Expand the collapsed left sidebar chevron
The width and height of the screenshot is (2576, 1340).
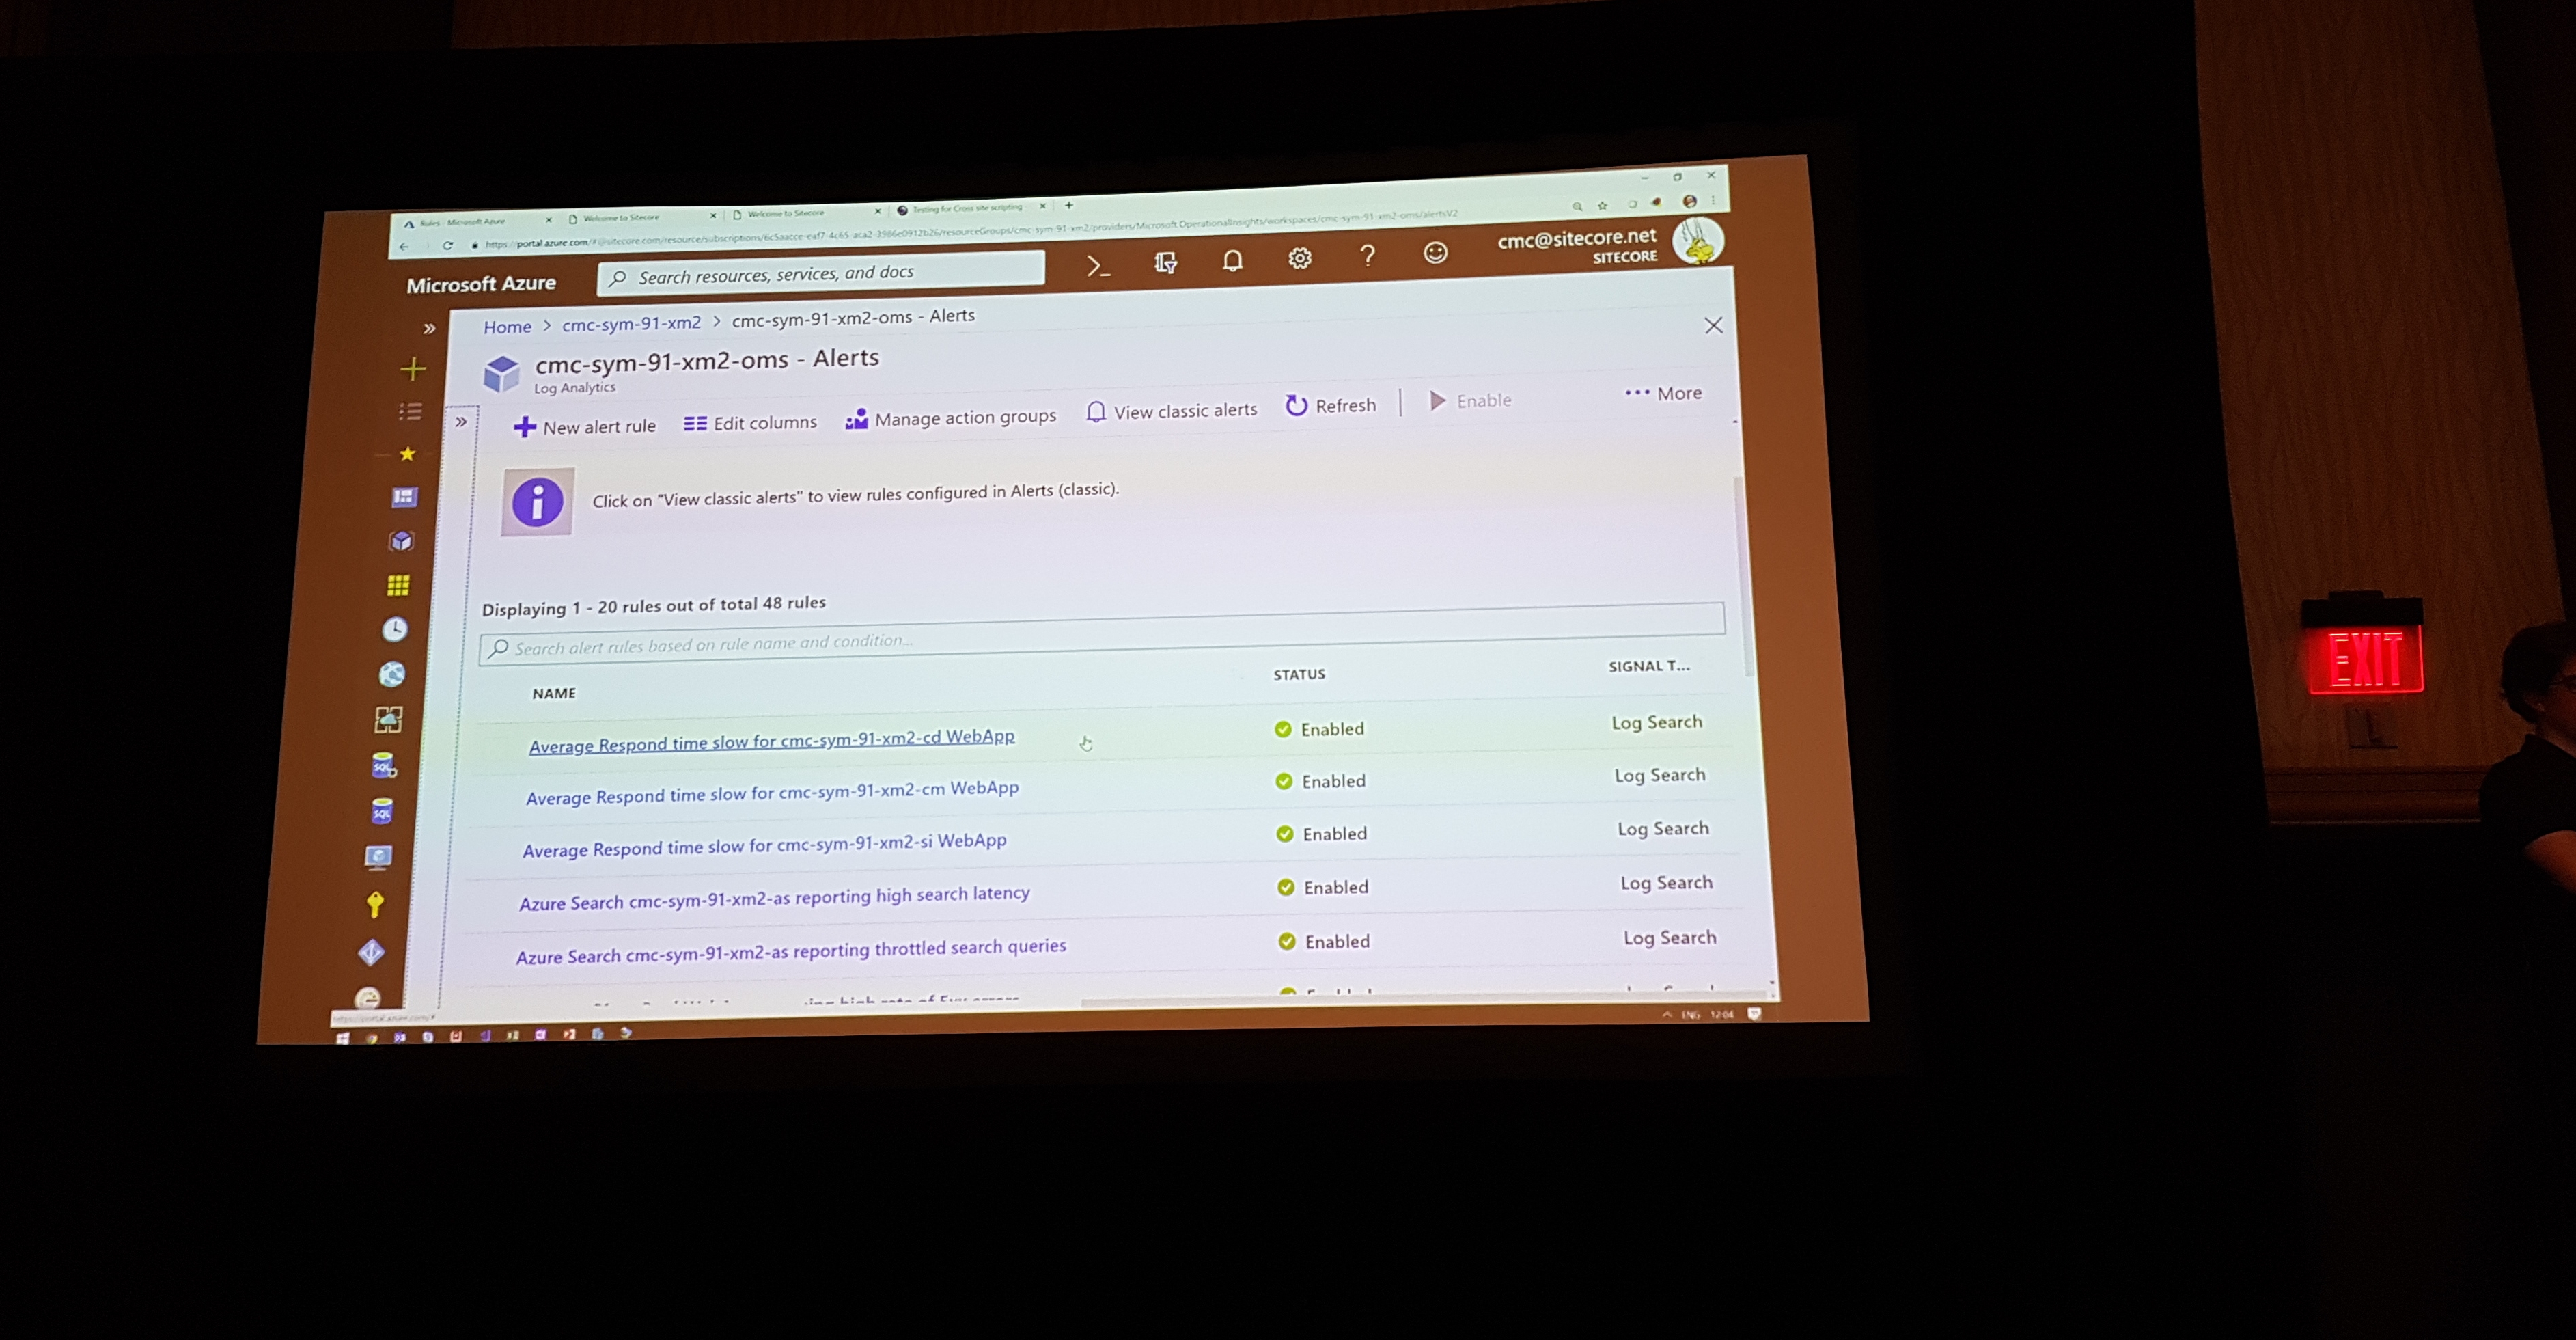[429, 327]
